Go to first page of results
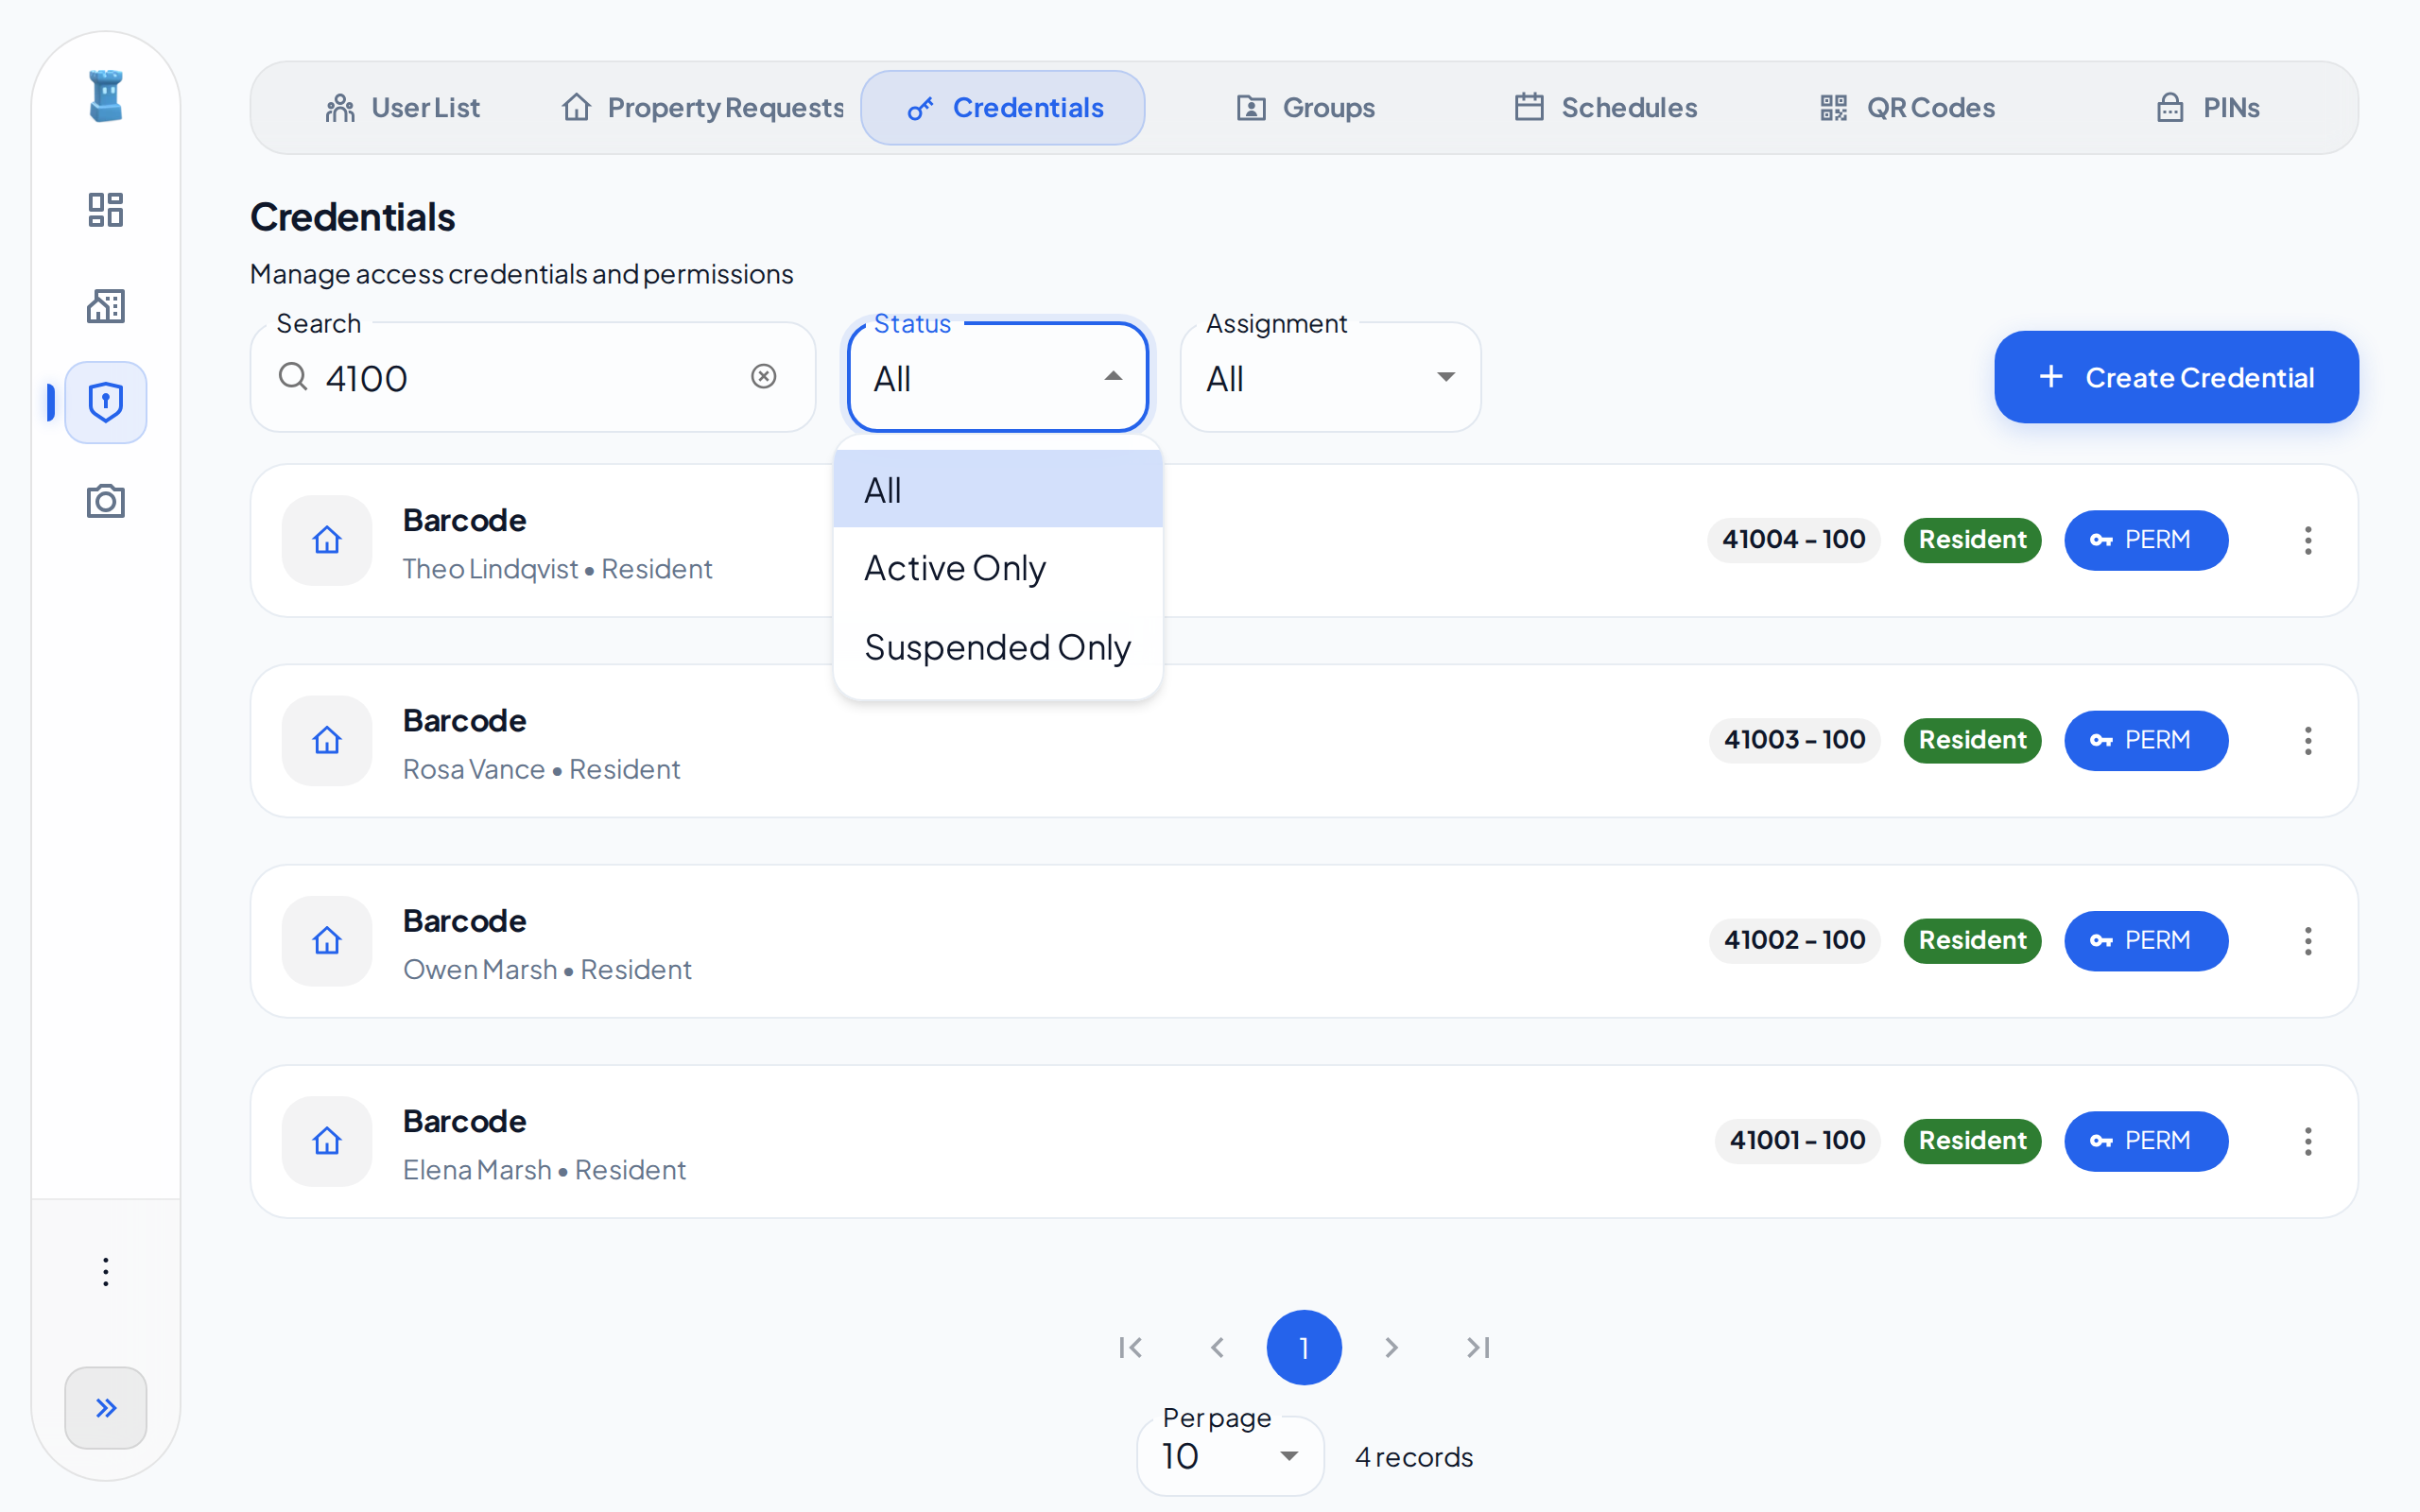 click(x=1131, y=1348)
